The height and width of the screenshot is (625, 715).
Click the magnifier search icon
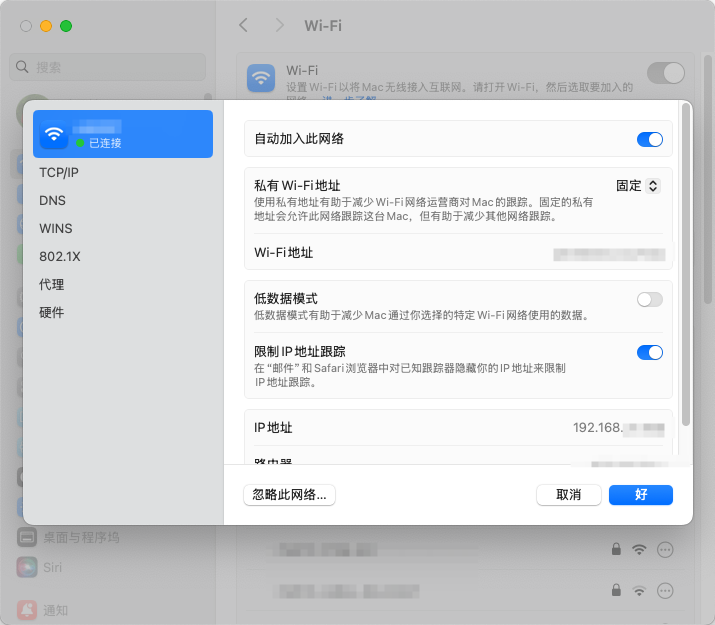[22, 67]
